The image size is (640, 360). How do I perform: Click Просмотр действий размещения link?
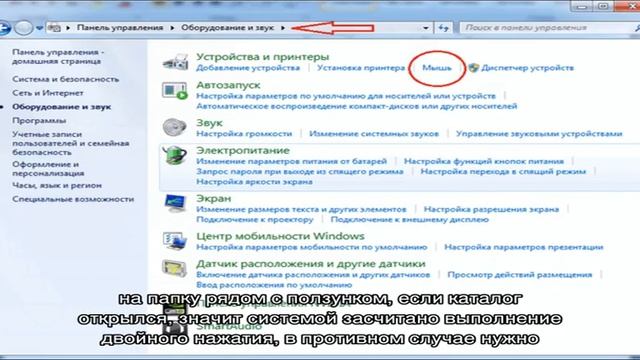point(520,275)
